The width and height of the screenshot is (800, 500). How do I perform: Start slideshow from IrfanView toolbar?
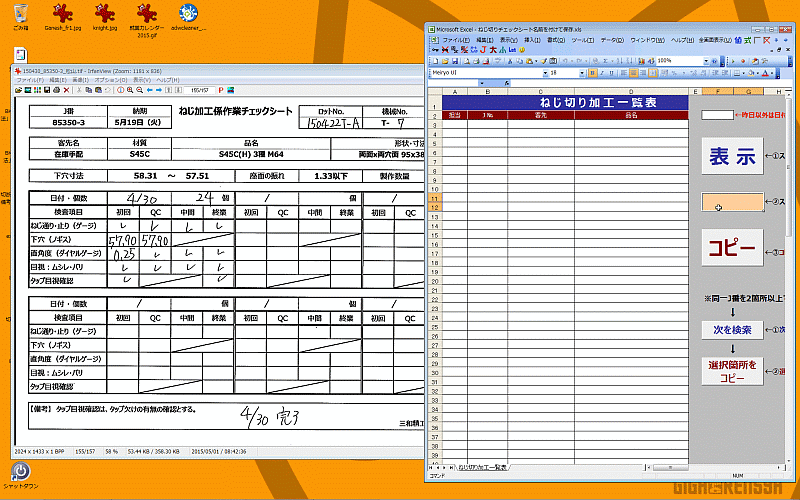28,90
